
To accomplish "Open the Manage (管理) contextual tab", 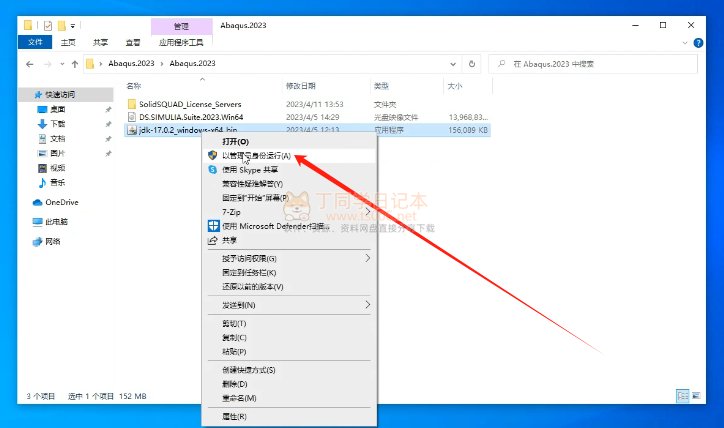I will coord(181,26).
